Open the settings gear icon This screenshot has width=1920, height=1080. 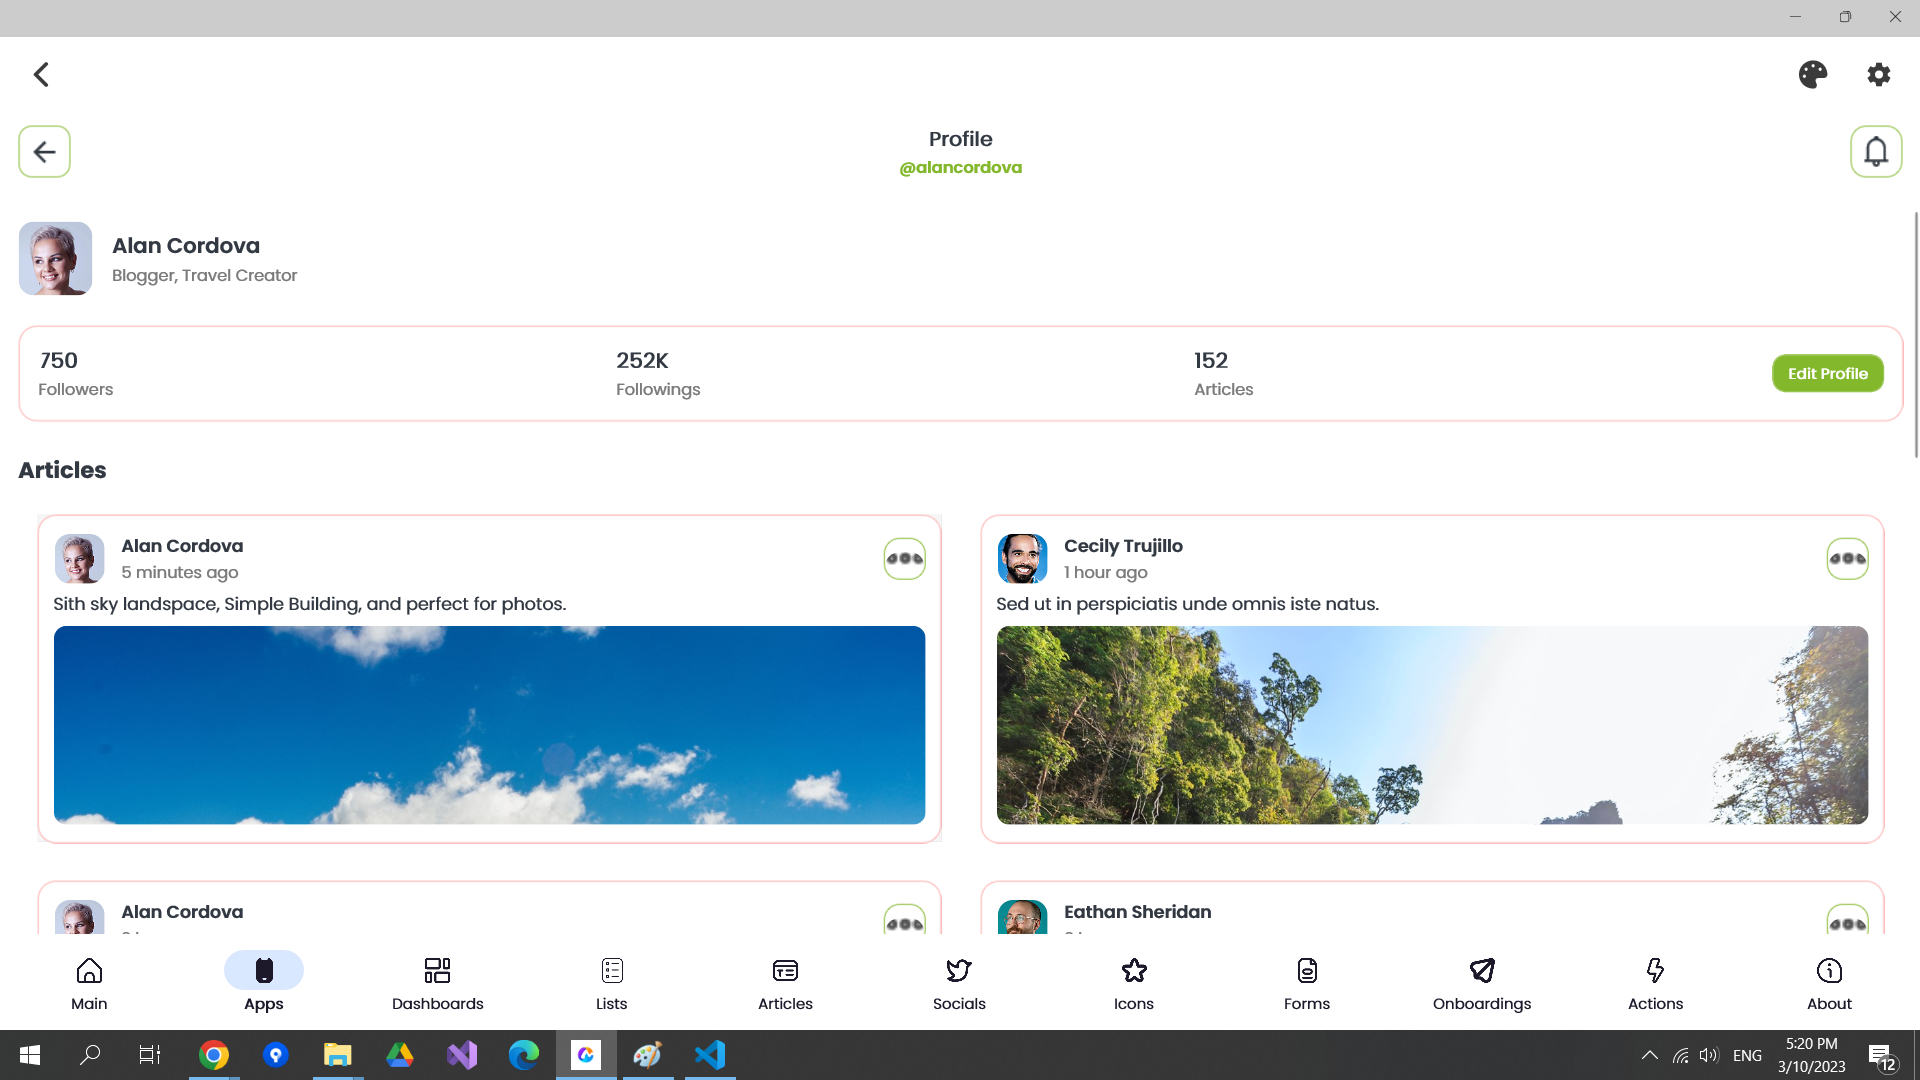(x=1878, y=75)
